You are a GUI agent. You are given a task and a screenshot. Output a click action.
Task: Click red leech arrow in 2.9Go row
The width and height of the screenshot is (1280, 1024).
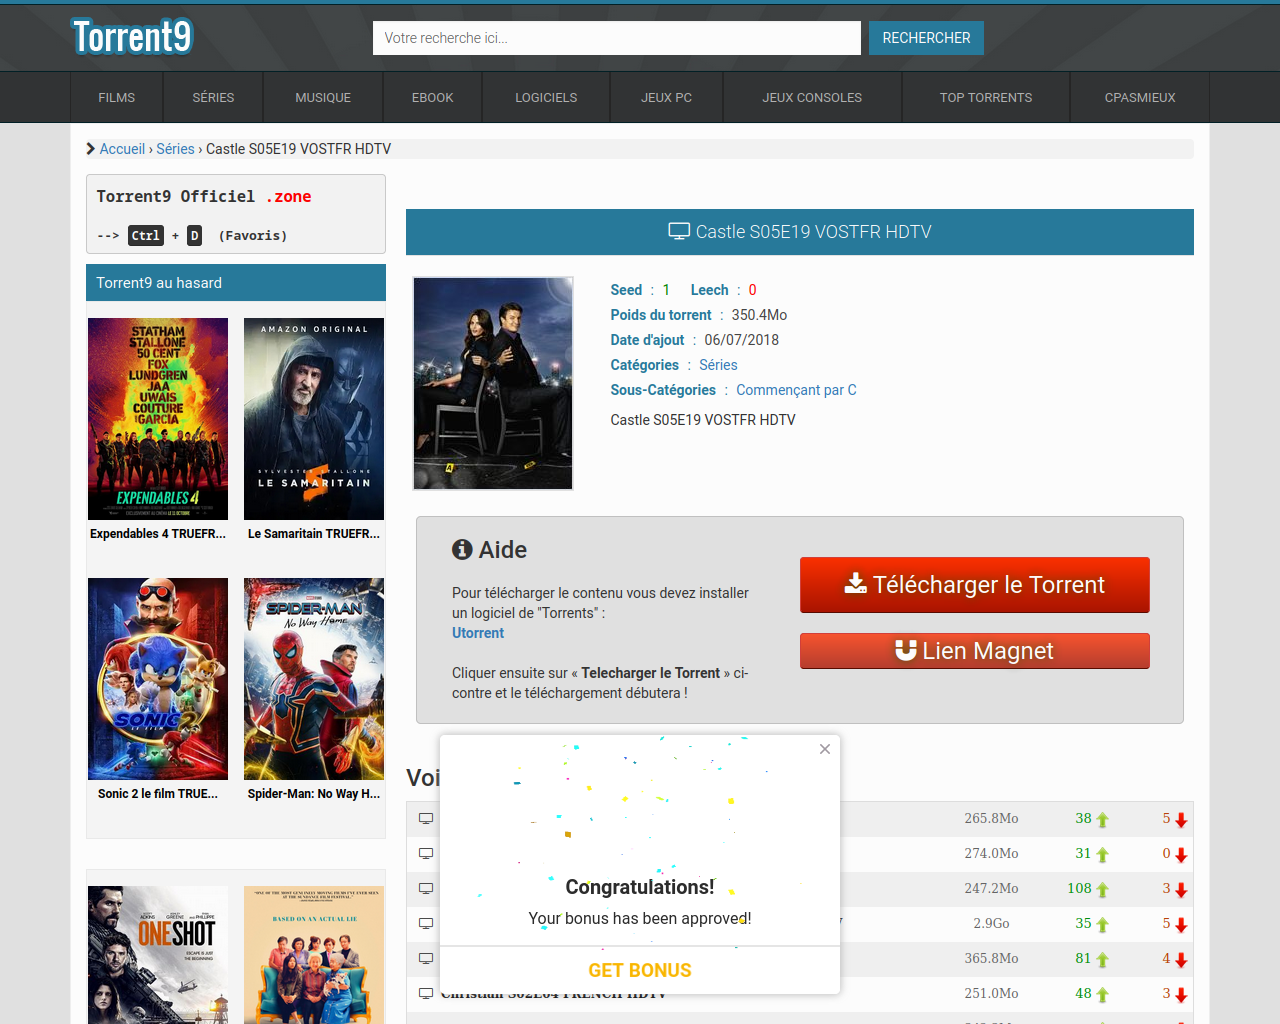point(1181,925)
